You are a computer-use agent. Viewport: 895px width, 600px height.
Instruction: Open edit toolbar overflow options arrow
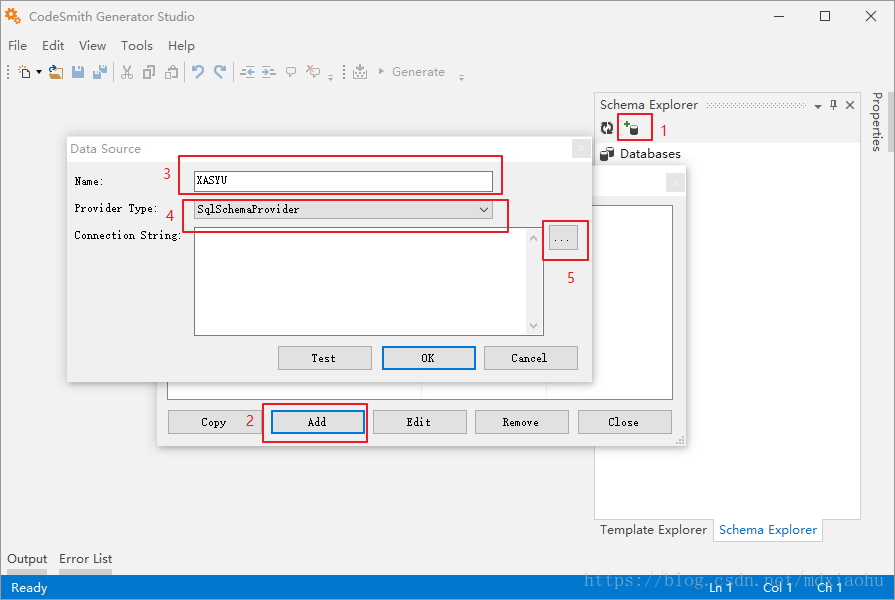click(330, 77)
